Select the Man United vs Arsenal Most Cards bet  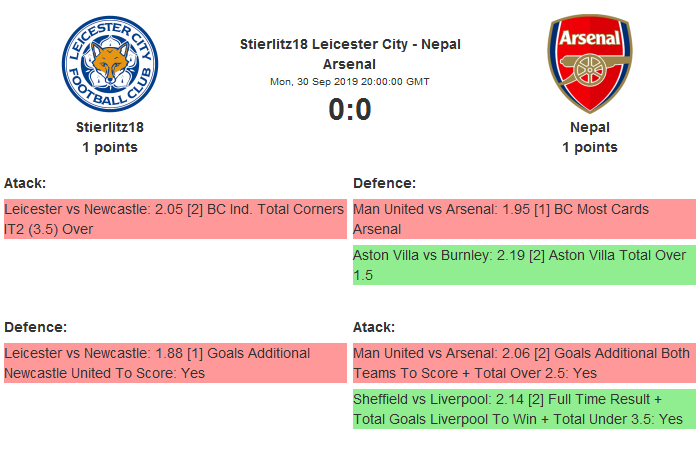point(523,219)
